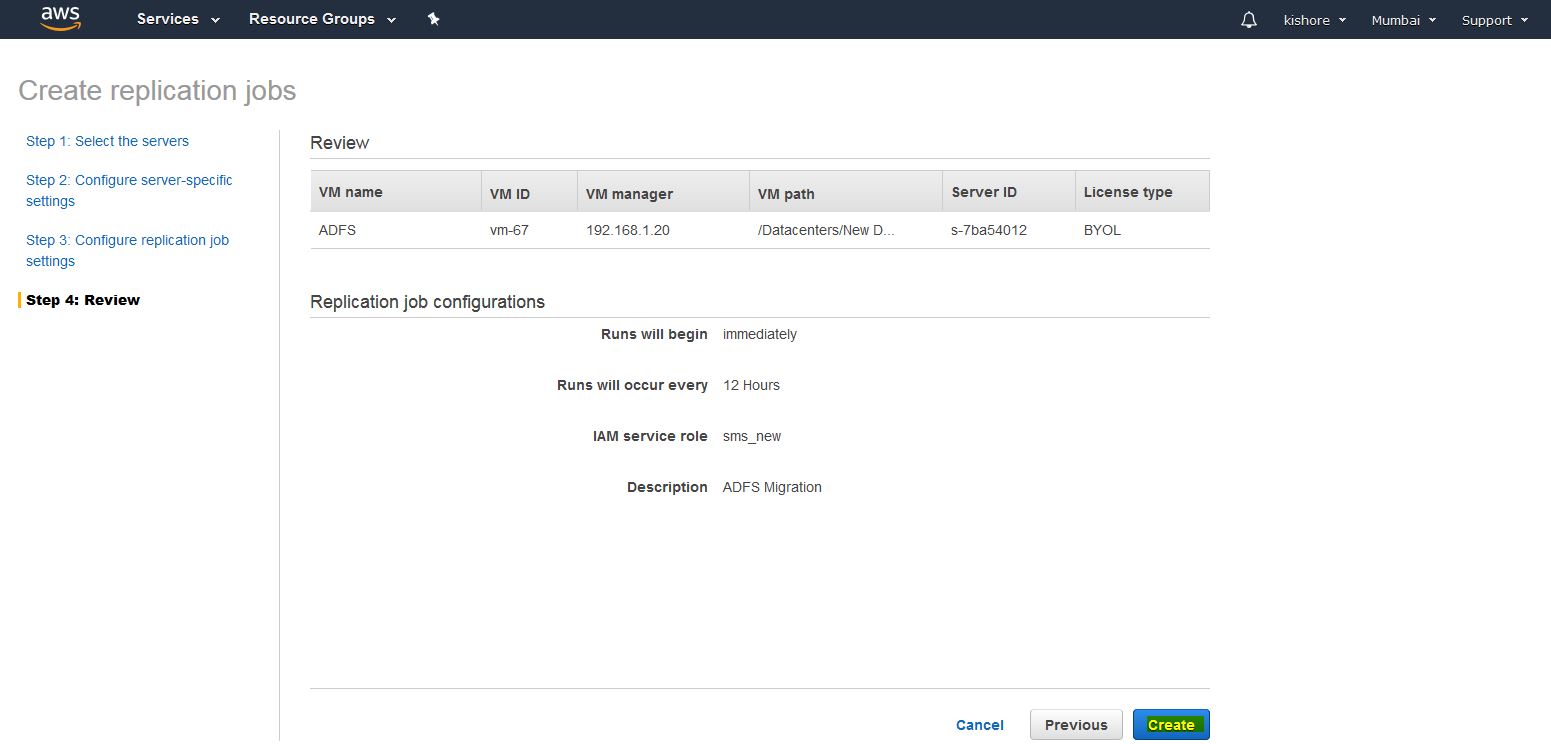The width and height of the screenshot is (1551, 744).
Task: Expand the Services dropdown menu
Action: pos(178,19)
